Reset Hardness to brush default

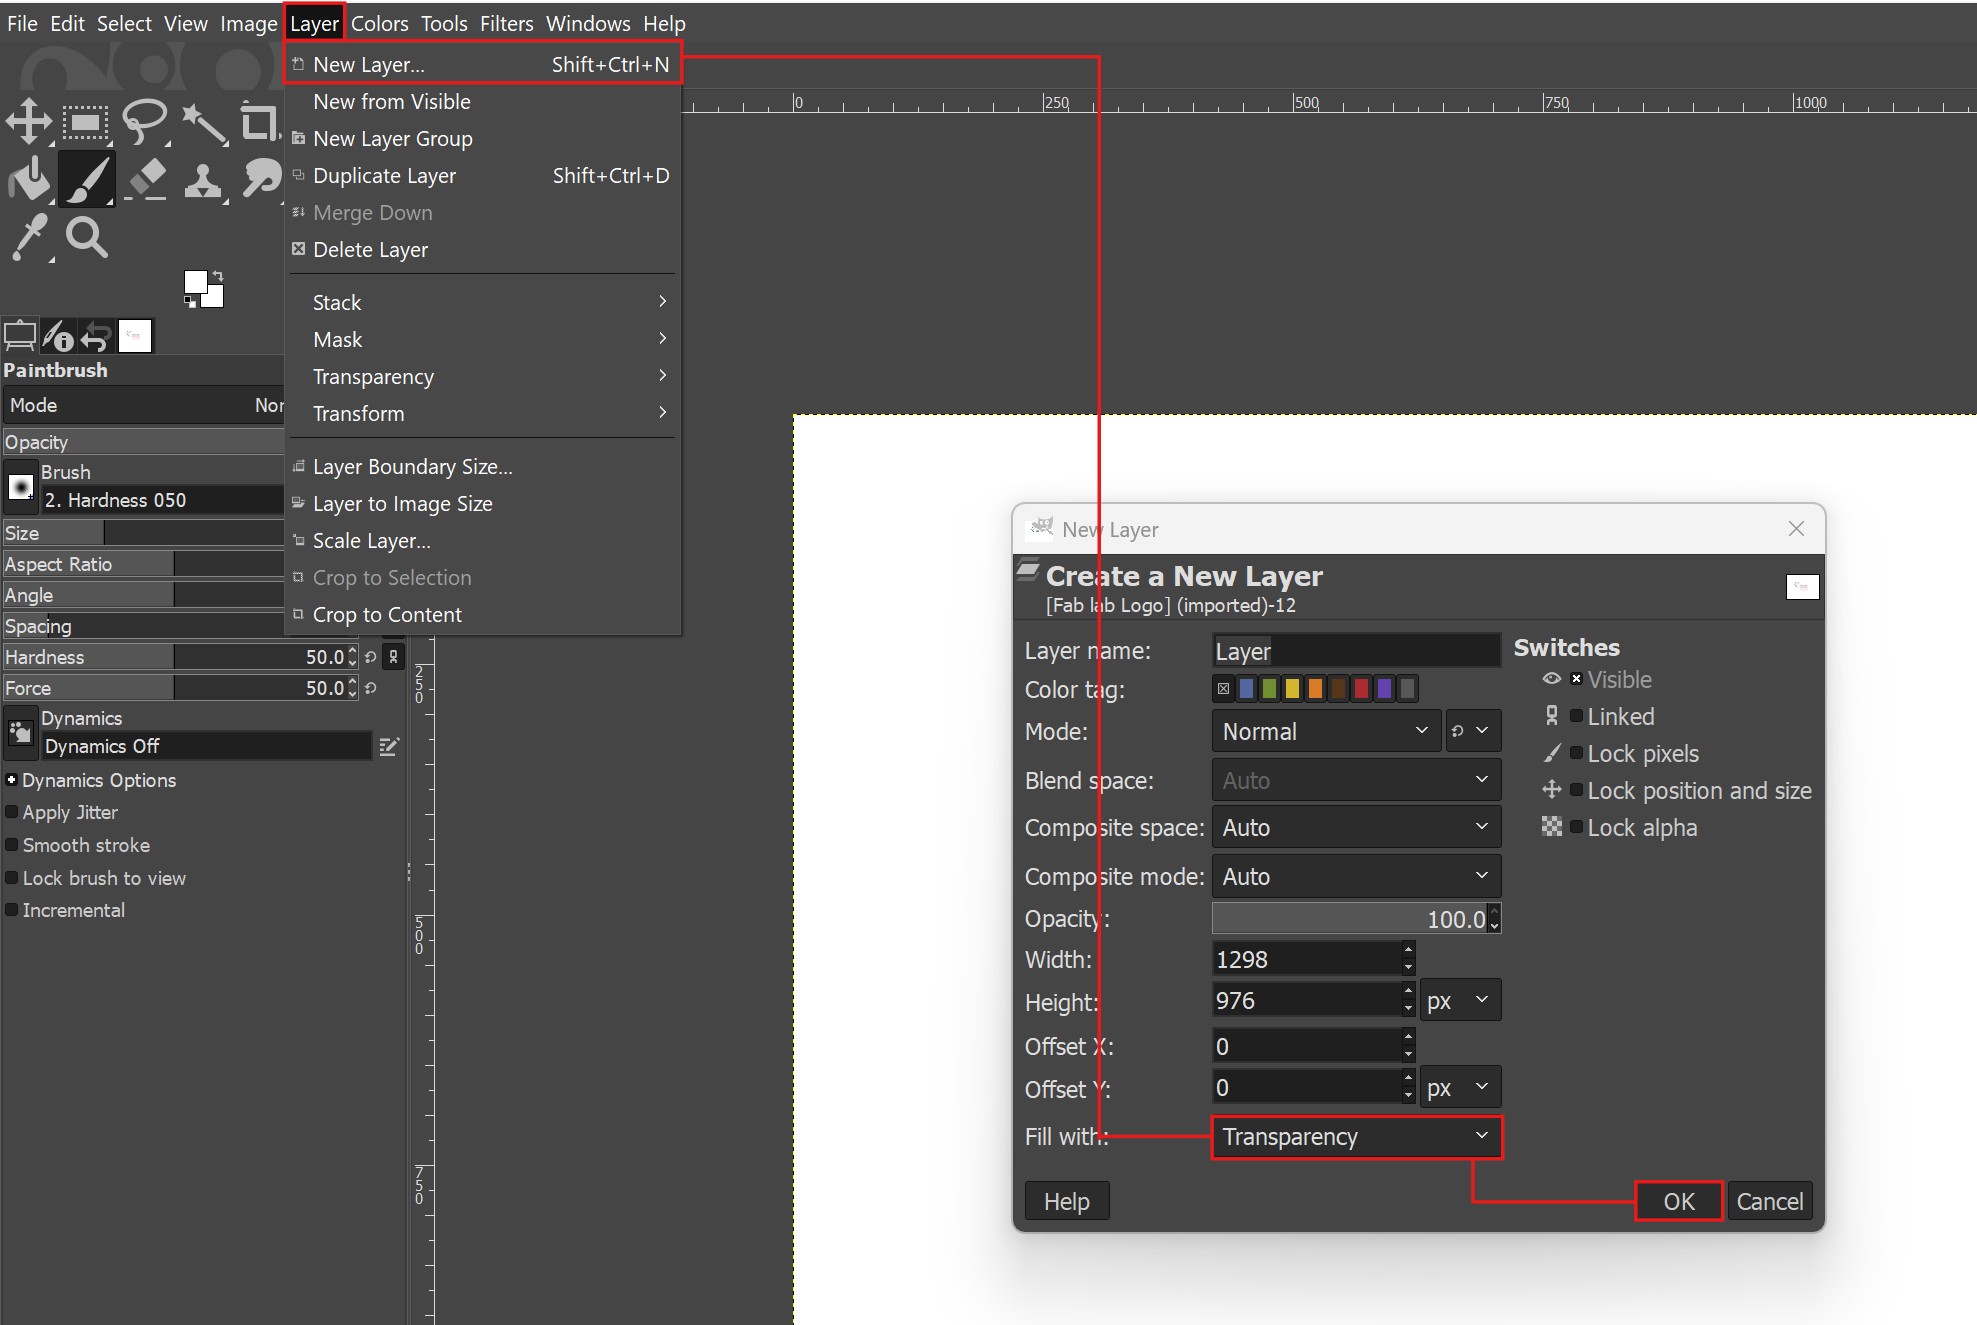tap(371, 657)
